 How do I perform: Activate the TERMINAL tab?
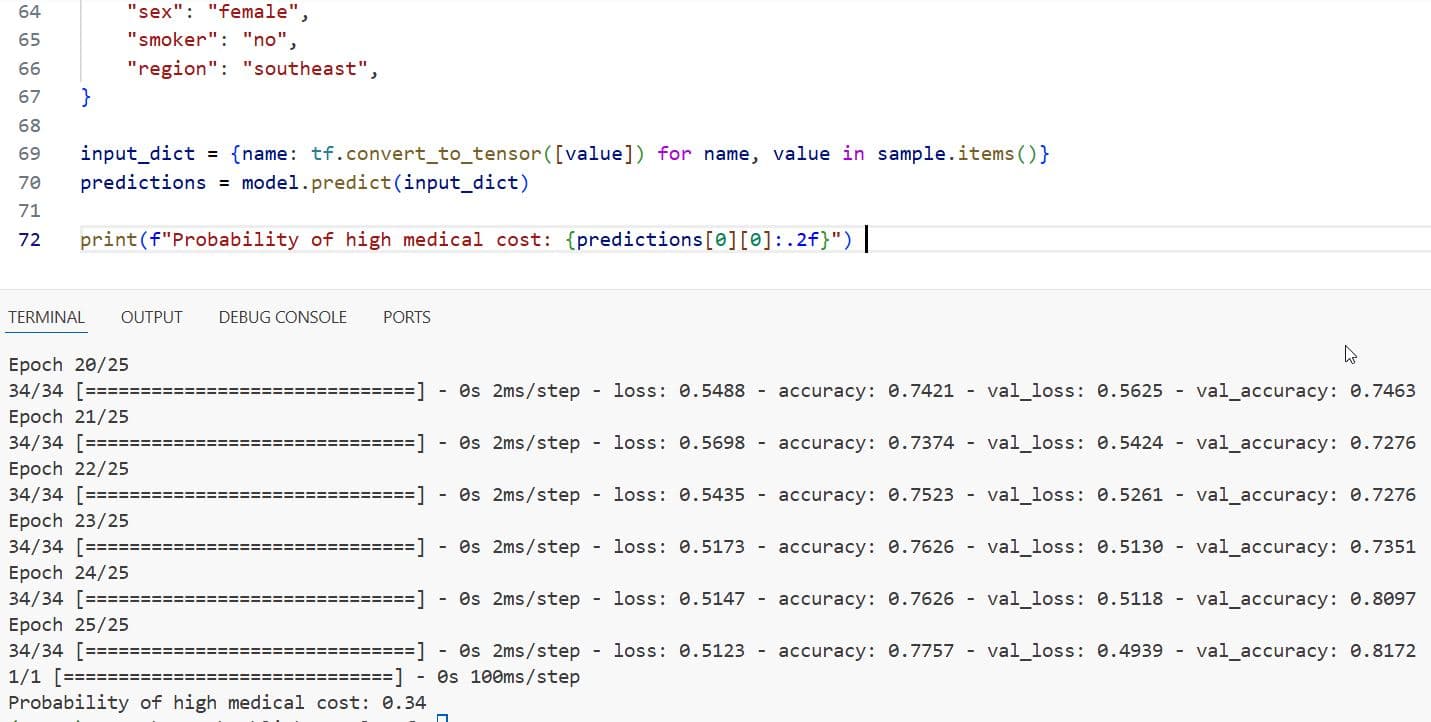coord(46,317)
